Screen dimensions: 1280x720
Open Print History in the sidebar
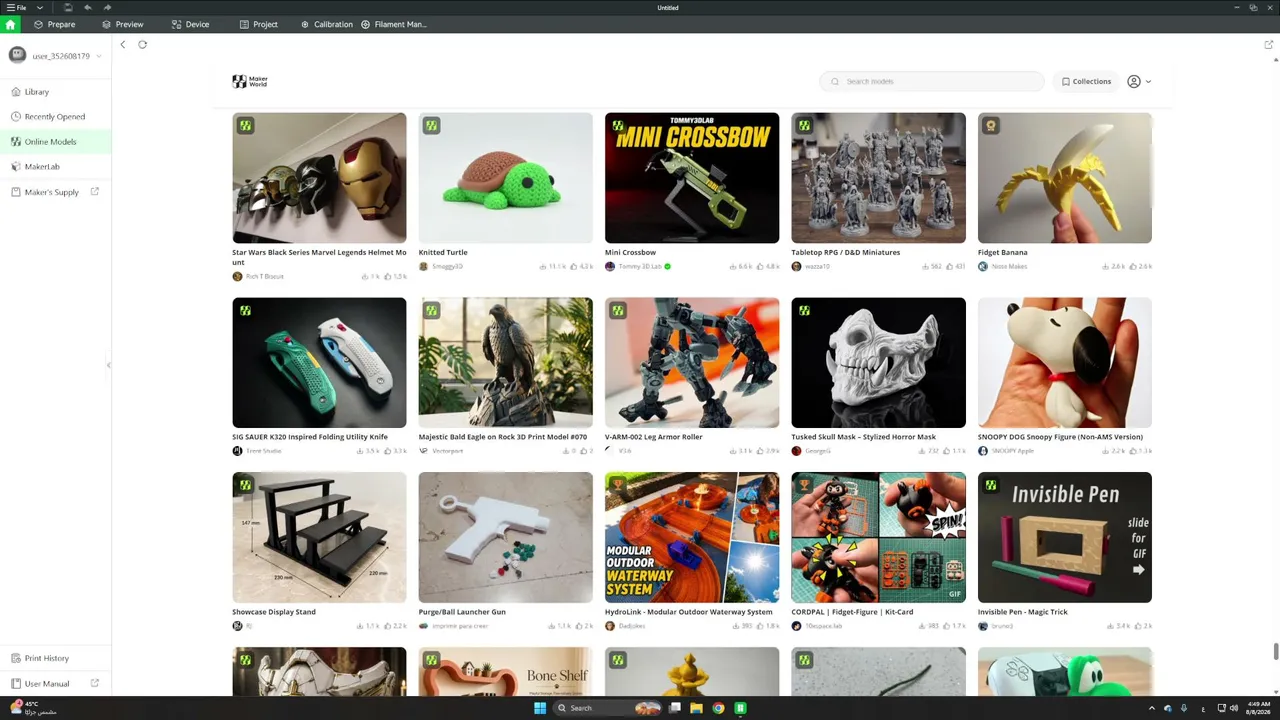click(x=56, y=658)
